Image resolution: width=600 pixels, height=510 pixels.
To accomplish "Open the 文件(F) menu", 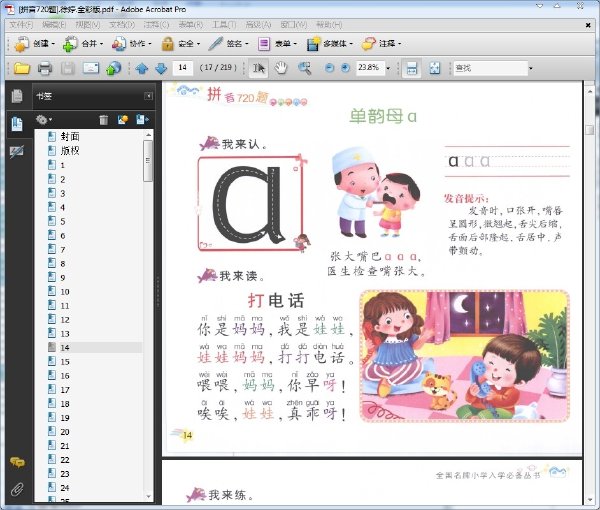I will tap(21, 25).
